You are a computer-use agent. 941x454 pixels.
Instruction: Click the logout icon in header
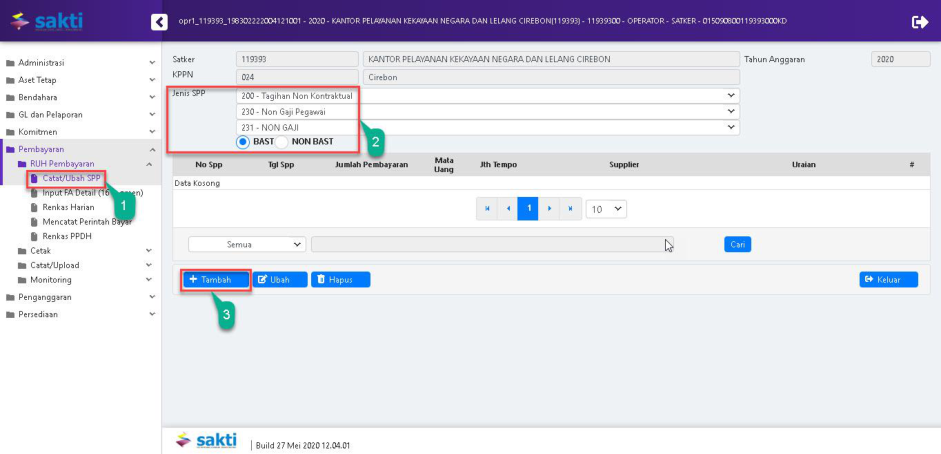point(919,22)
